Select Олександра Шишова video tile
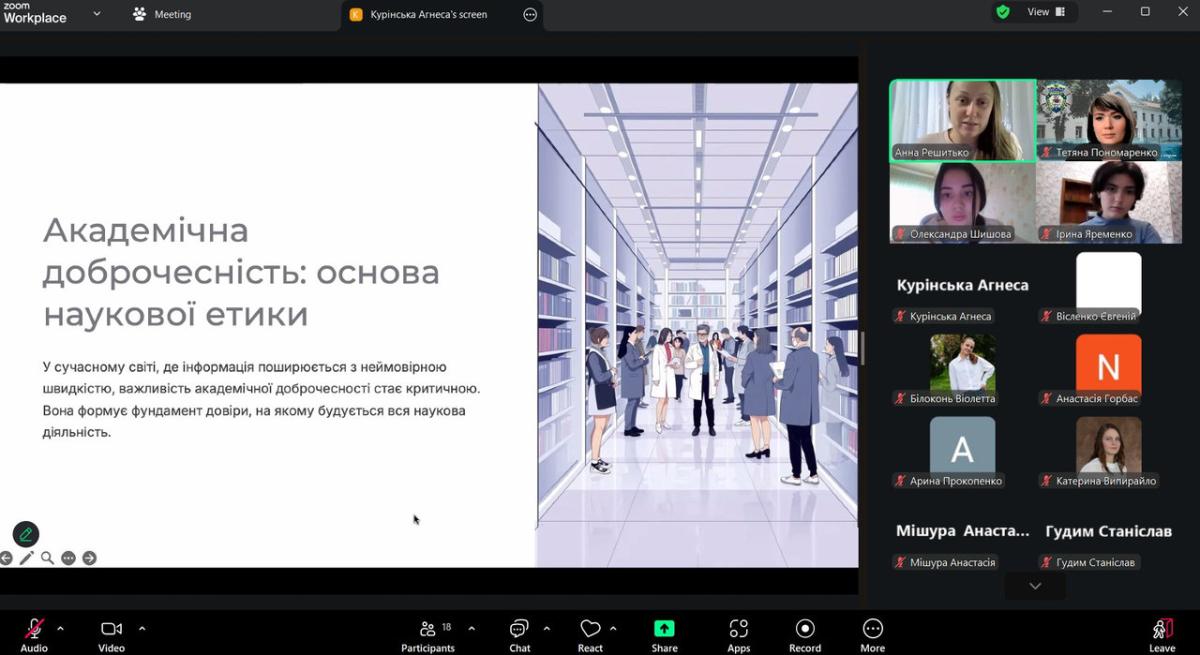 963,203
